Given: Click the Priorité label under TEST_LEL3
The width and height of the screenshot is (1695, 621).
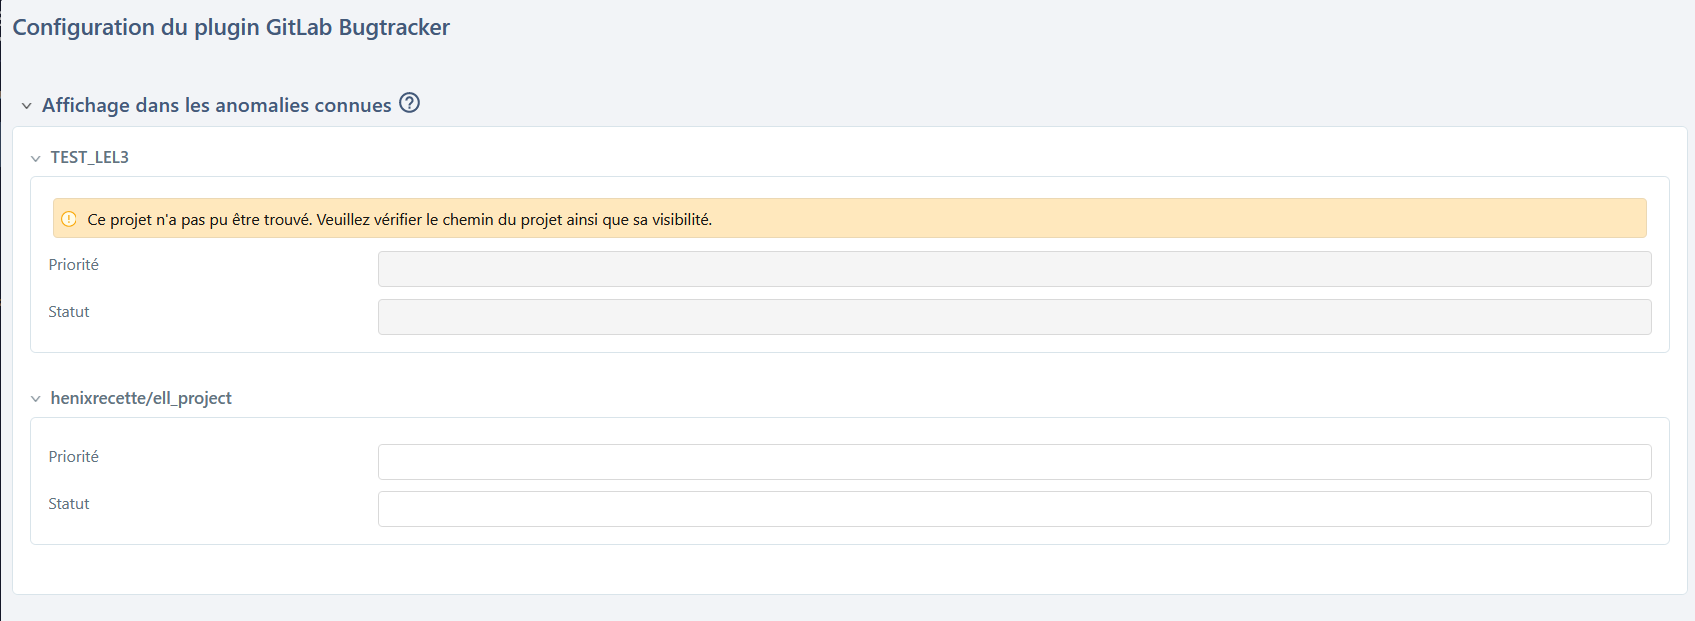Looking at the screenshot, I should (74, 264).
